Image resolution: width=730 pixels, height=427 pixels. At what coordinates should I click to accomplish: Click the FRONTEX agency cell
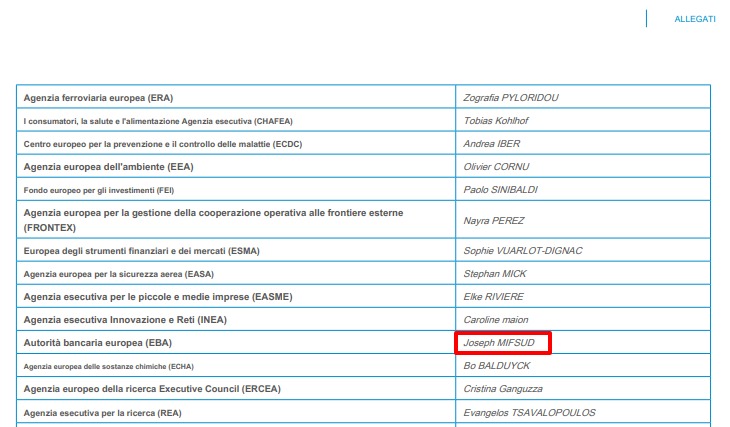click(236, 220)
